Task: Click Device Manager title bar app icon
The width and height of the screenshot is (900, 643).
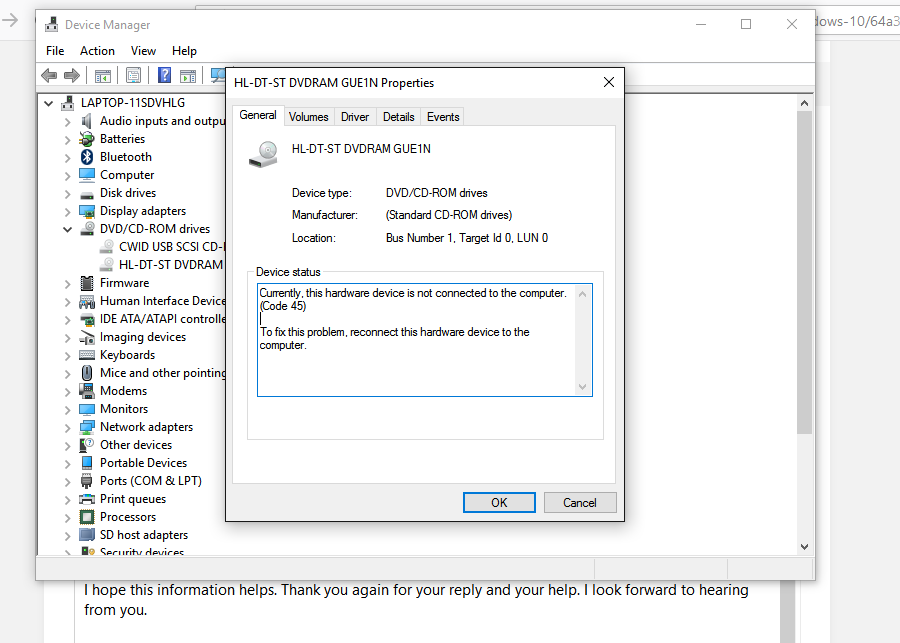Action: click(x=52, y=24)
